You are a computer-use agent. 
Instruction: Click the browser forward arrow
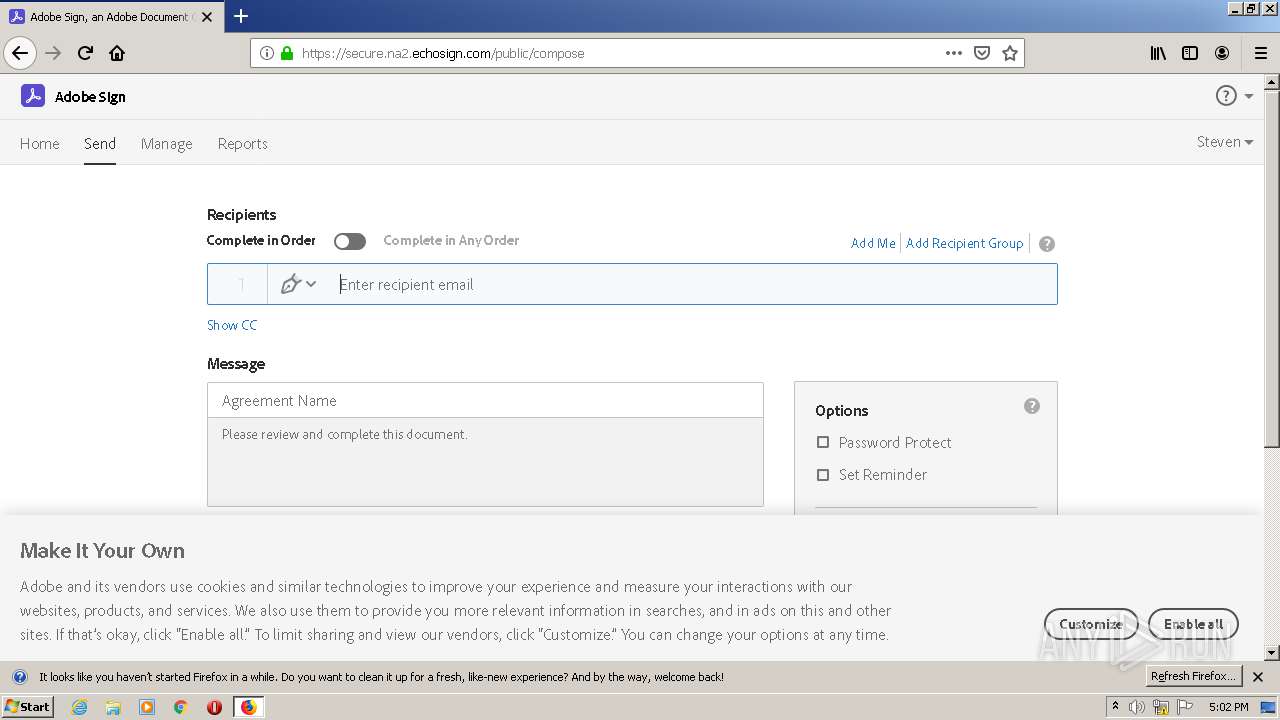tap(53, 53)
